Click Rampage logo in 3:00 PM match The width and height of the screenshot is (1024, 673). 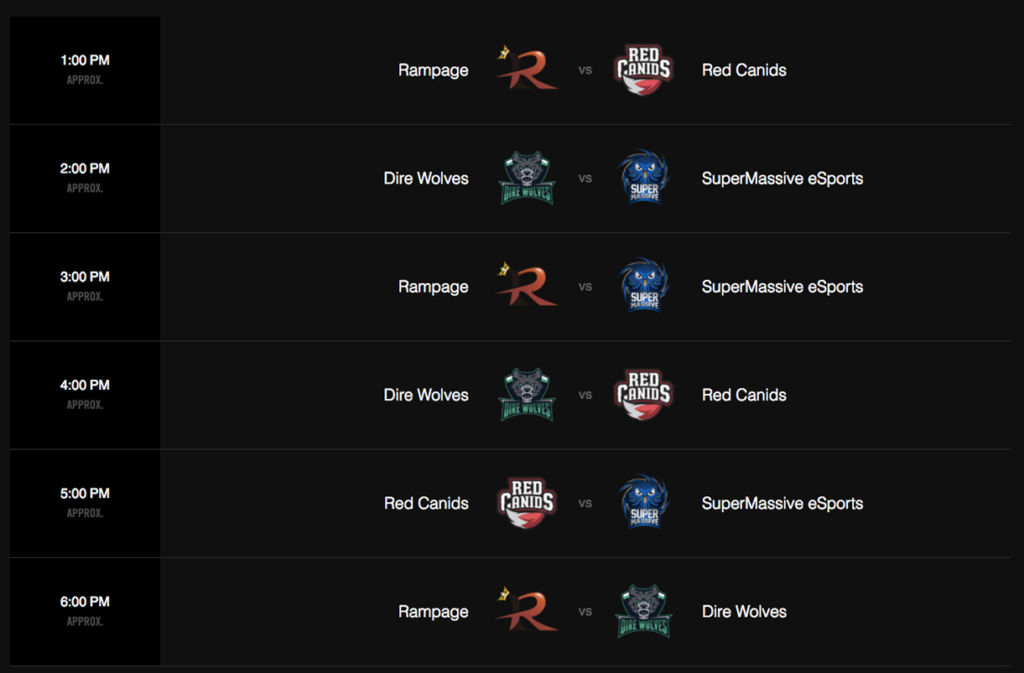click(527, 285)
